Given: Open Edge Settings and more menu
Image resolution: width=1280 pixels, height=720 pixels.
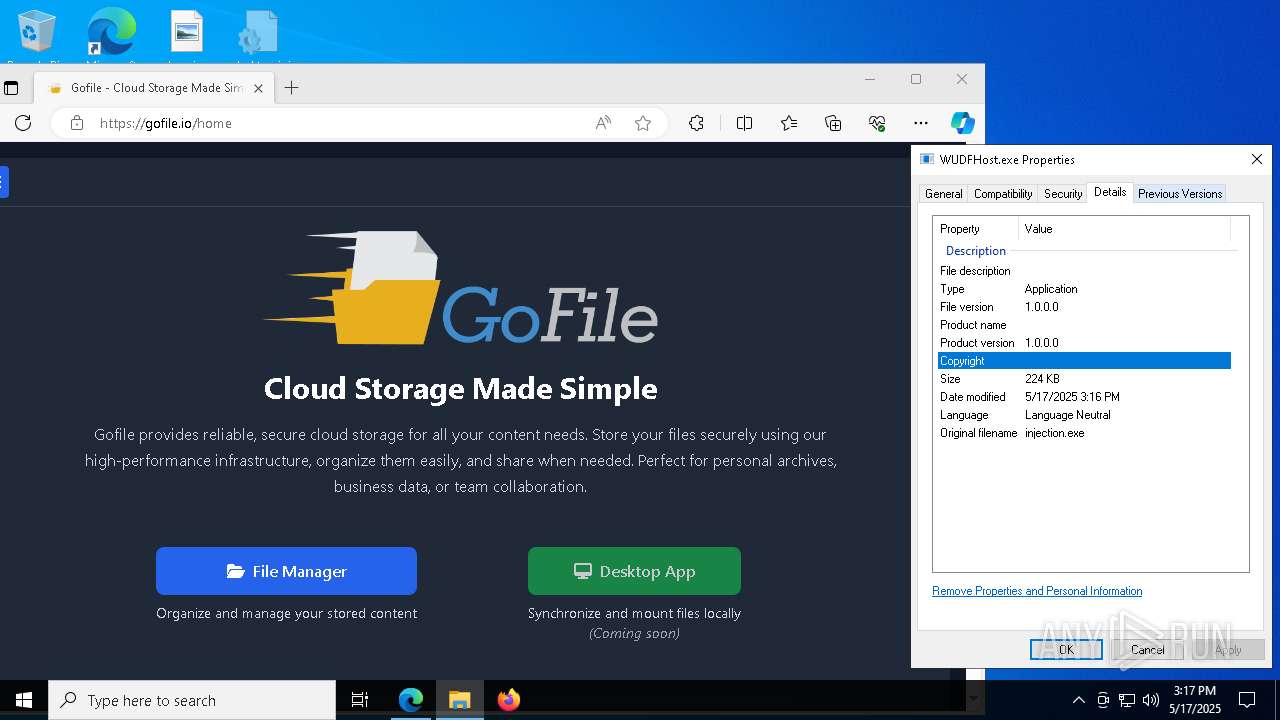Looking at the screenshot, I should pyautogui.click(x=921, y=123).
